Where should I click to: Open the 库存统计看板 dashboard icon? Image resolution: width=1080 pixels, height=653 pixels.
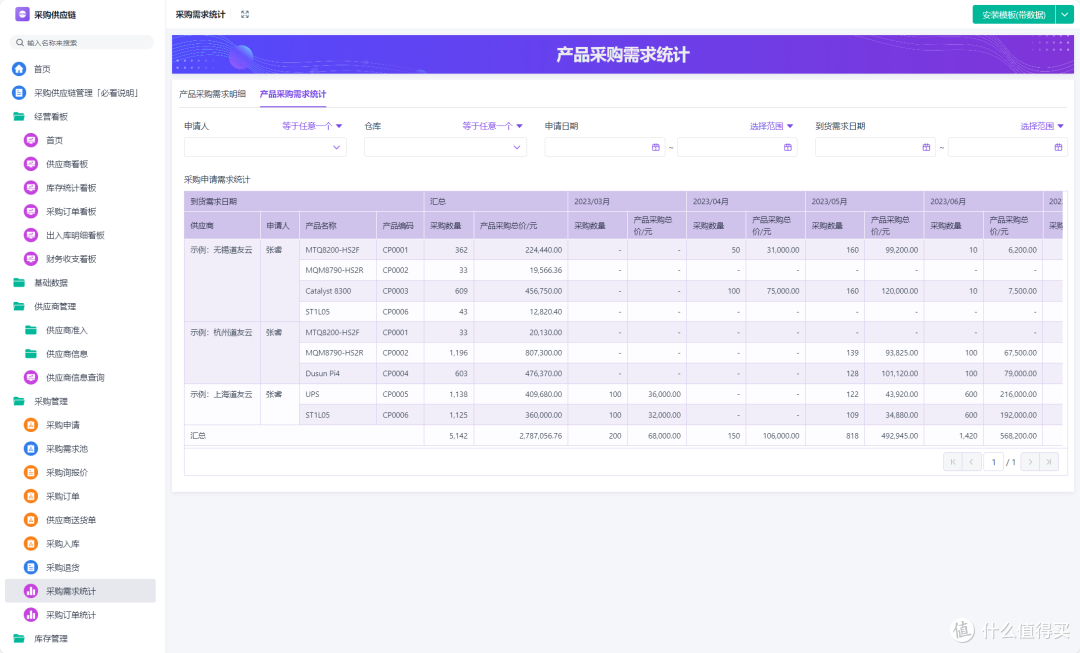[x=30, y=187]
